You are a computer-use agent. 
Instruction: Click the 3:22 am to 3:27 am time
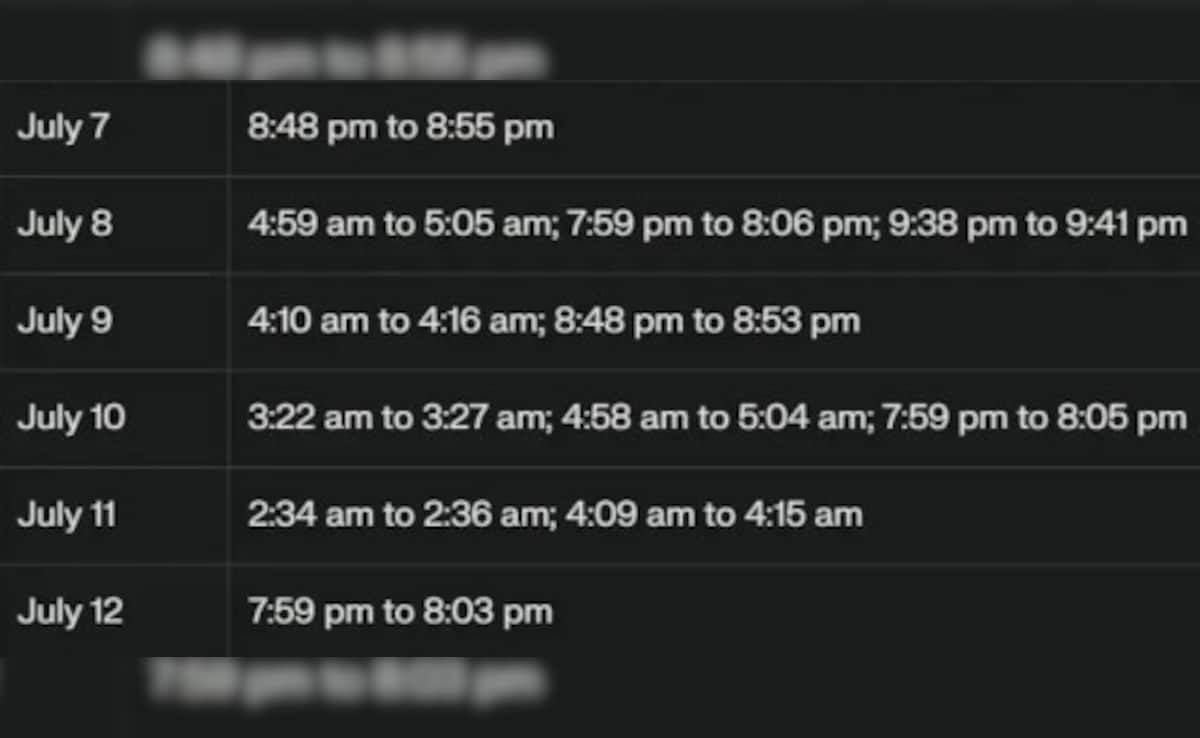click(x=395, y=418)
